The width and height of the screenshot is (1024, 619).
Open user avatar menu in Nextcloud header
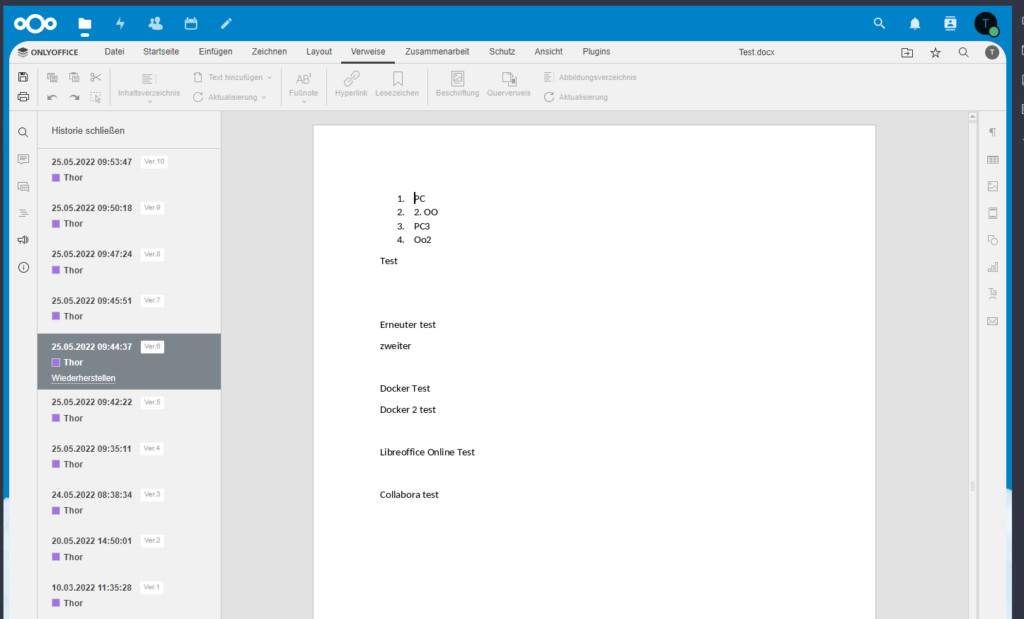(985, 24)
